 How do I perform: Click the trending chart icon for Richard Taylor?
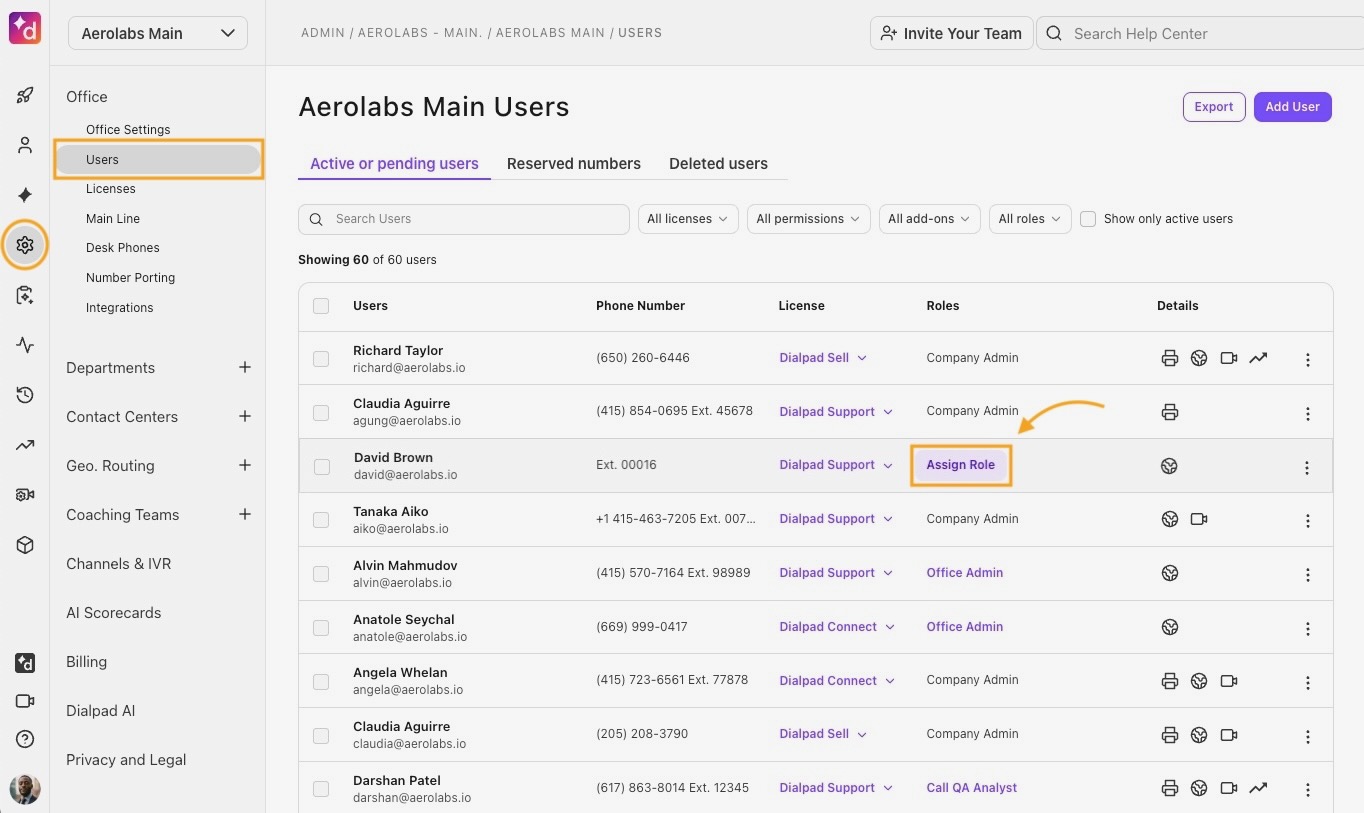point(1258,358)
